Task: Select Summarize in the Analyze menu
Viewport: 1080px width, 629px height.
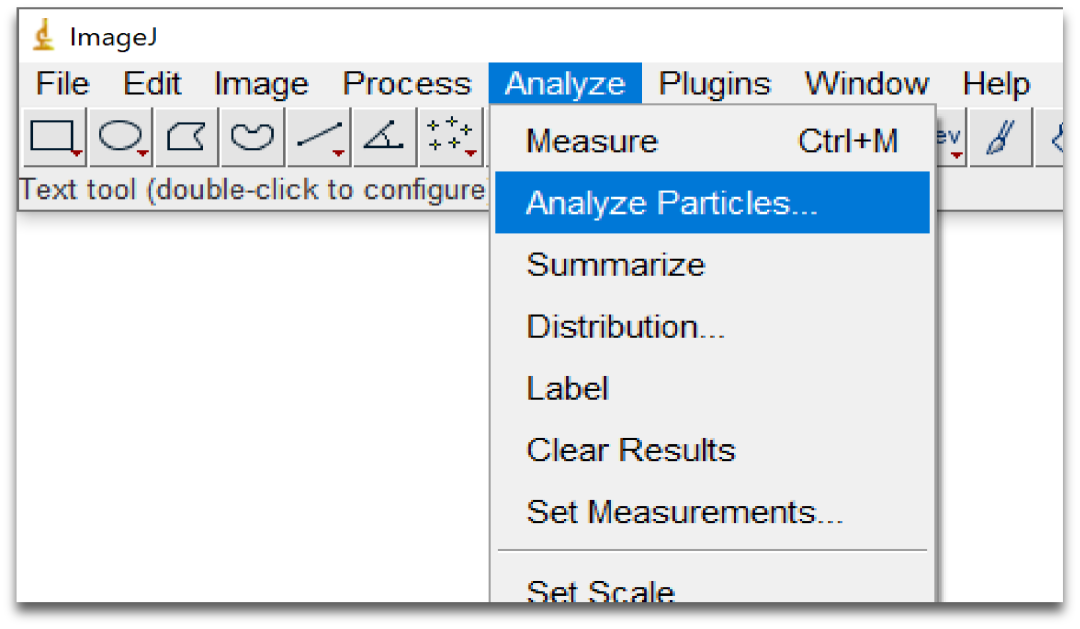Action: (x=615, y=265)
